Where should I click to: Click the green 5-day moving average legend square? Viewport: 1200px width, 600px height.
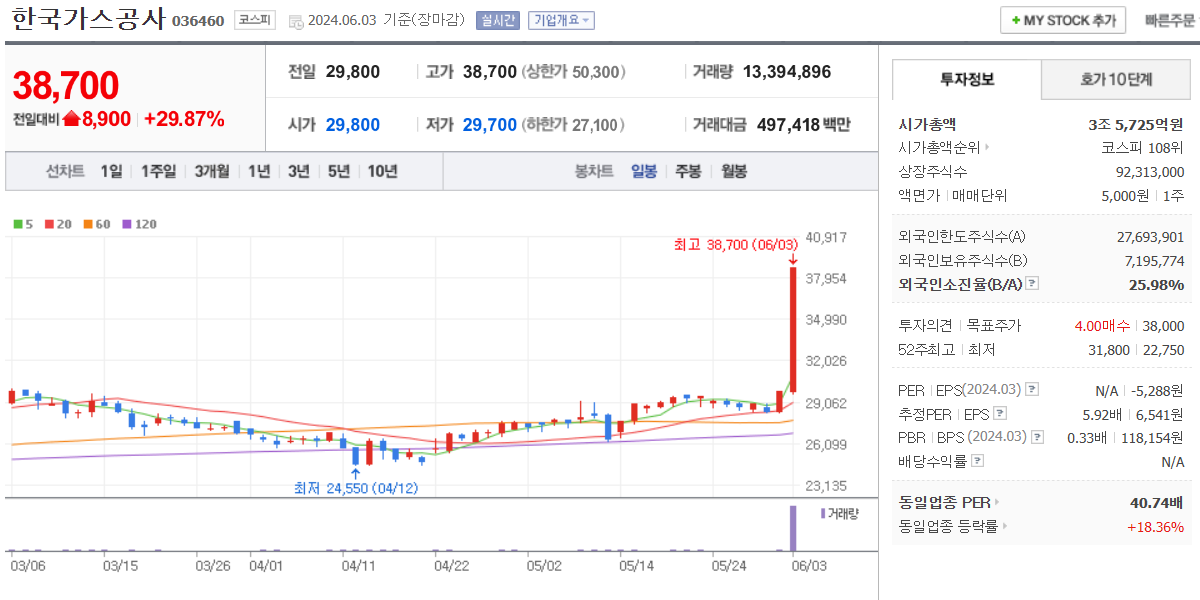(x=18, y=224)
